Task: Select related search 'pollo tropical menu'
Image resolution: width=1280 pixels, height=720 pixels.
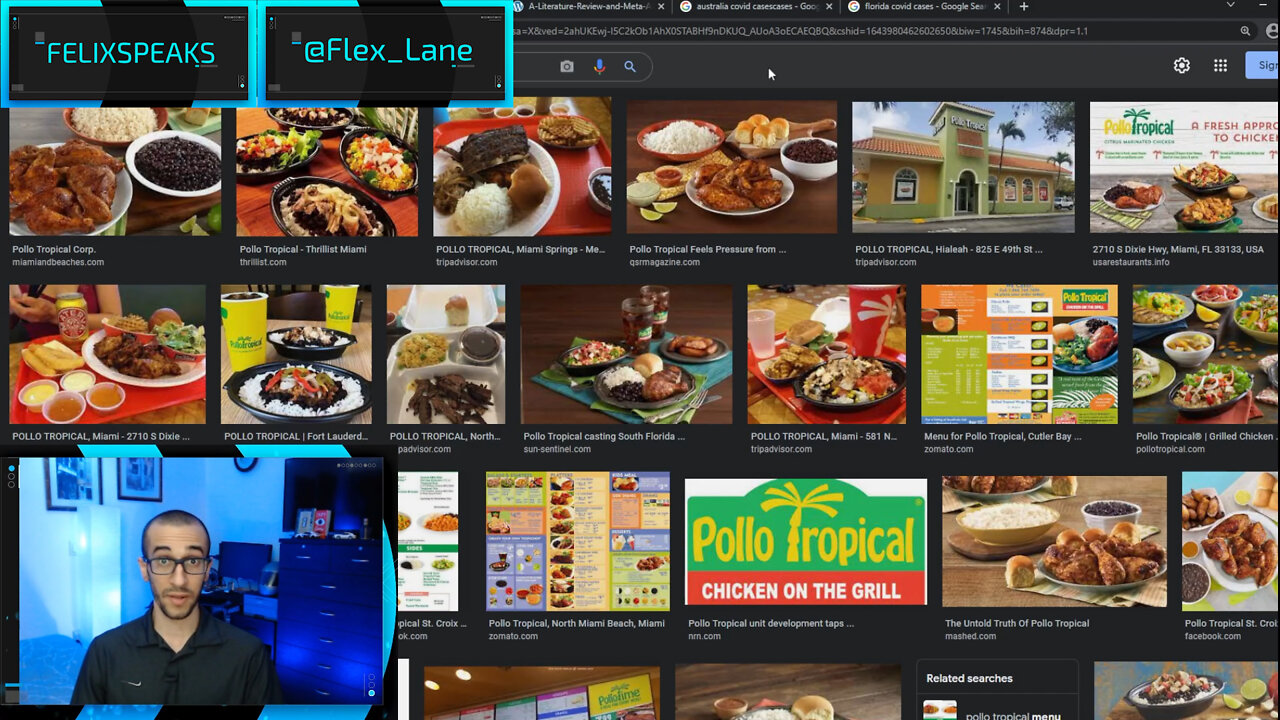Action: [998, 710]
